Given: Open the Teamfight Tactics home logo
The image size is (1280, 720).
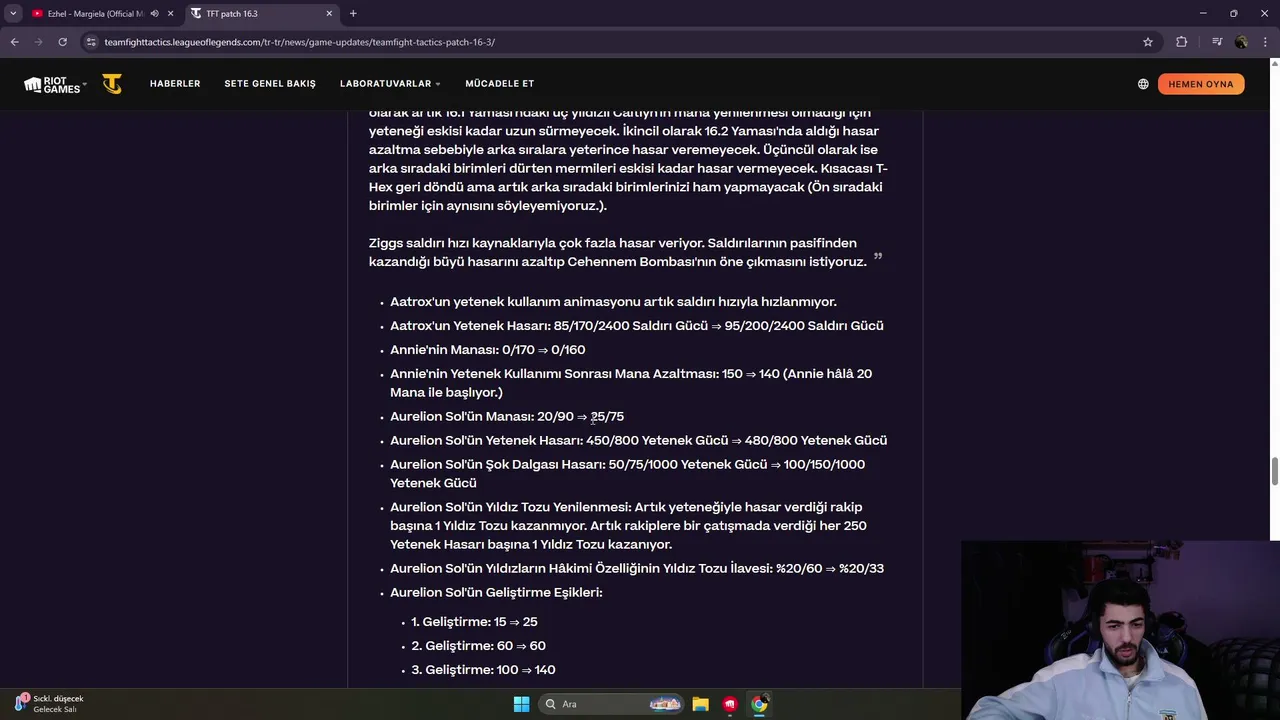Looking at the screenshot, I should coord(112,84).
